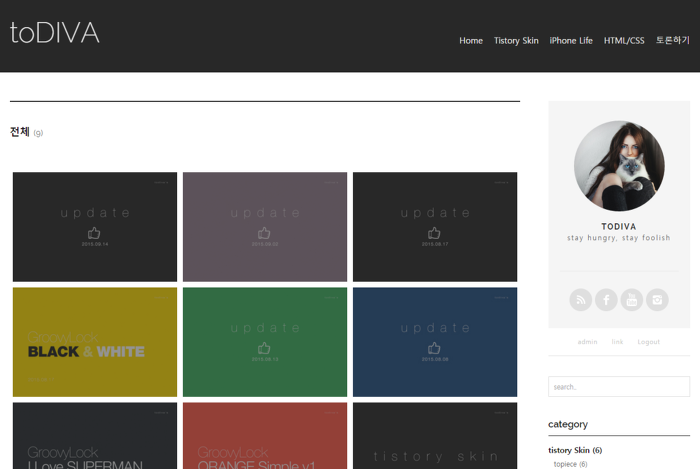Open the 토론하기 menu item
Viewport: 700px width, 469px height.
point(672,40)
